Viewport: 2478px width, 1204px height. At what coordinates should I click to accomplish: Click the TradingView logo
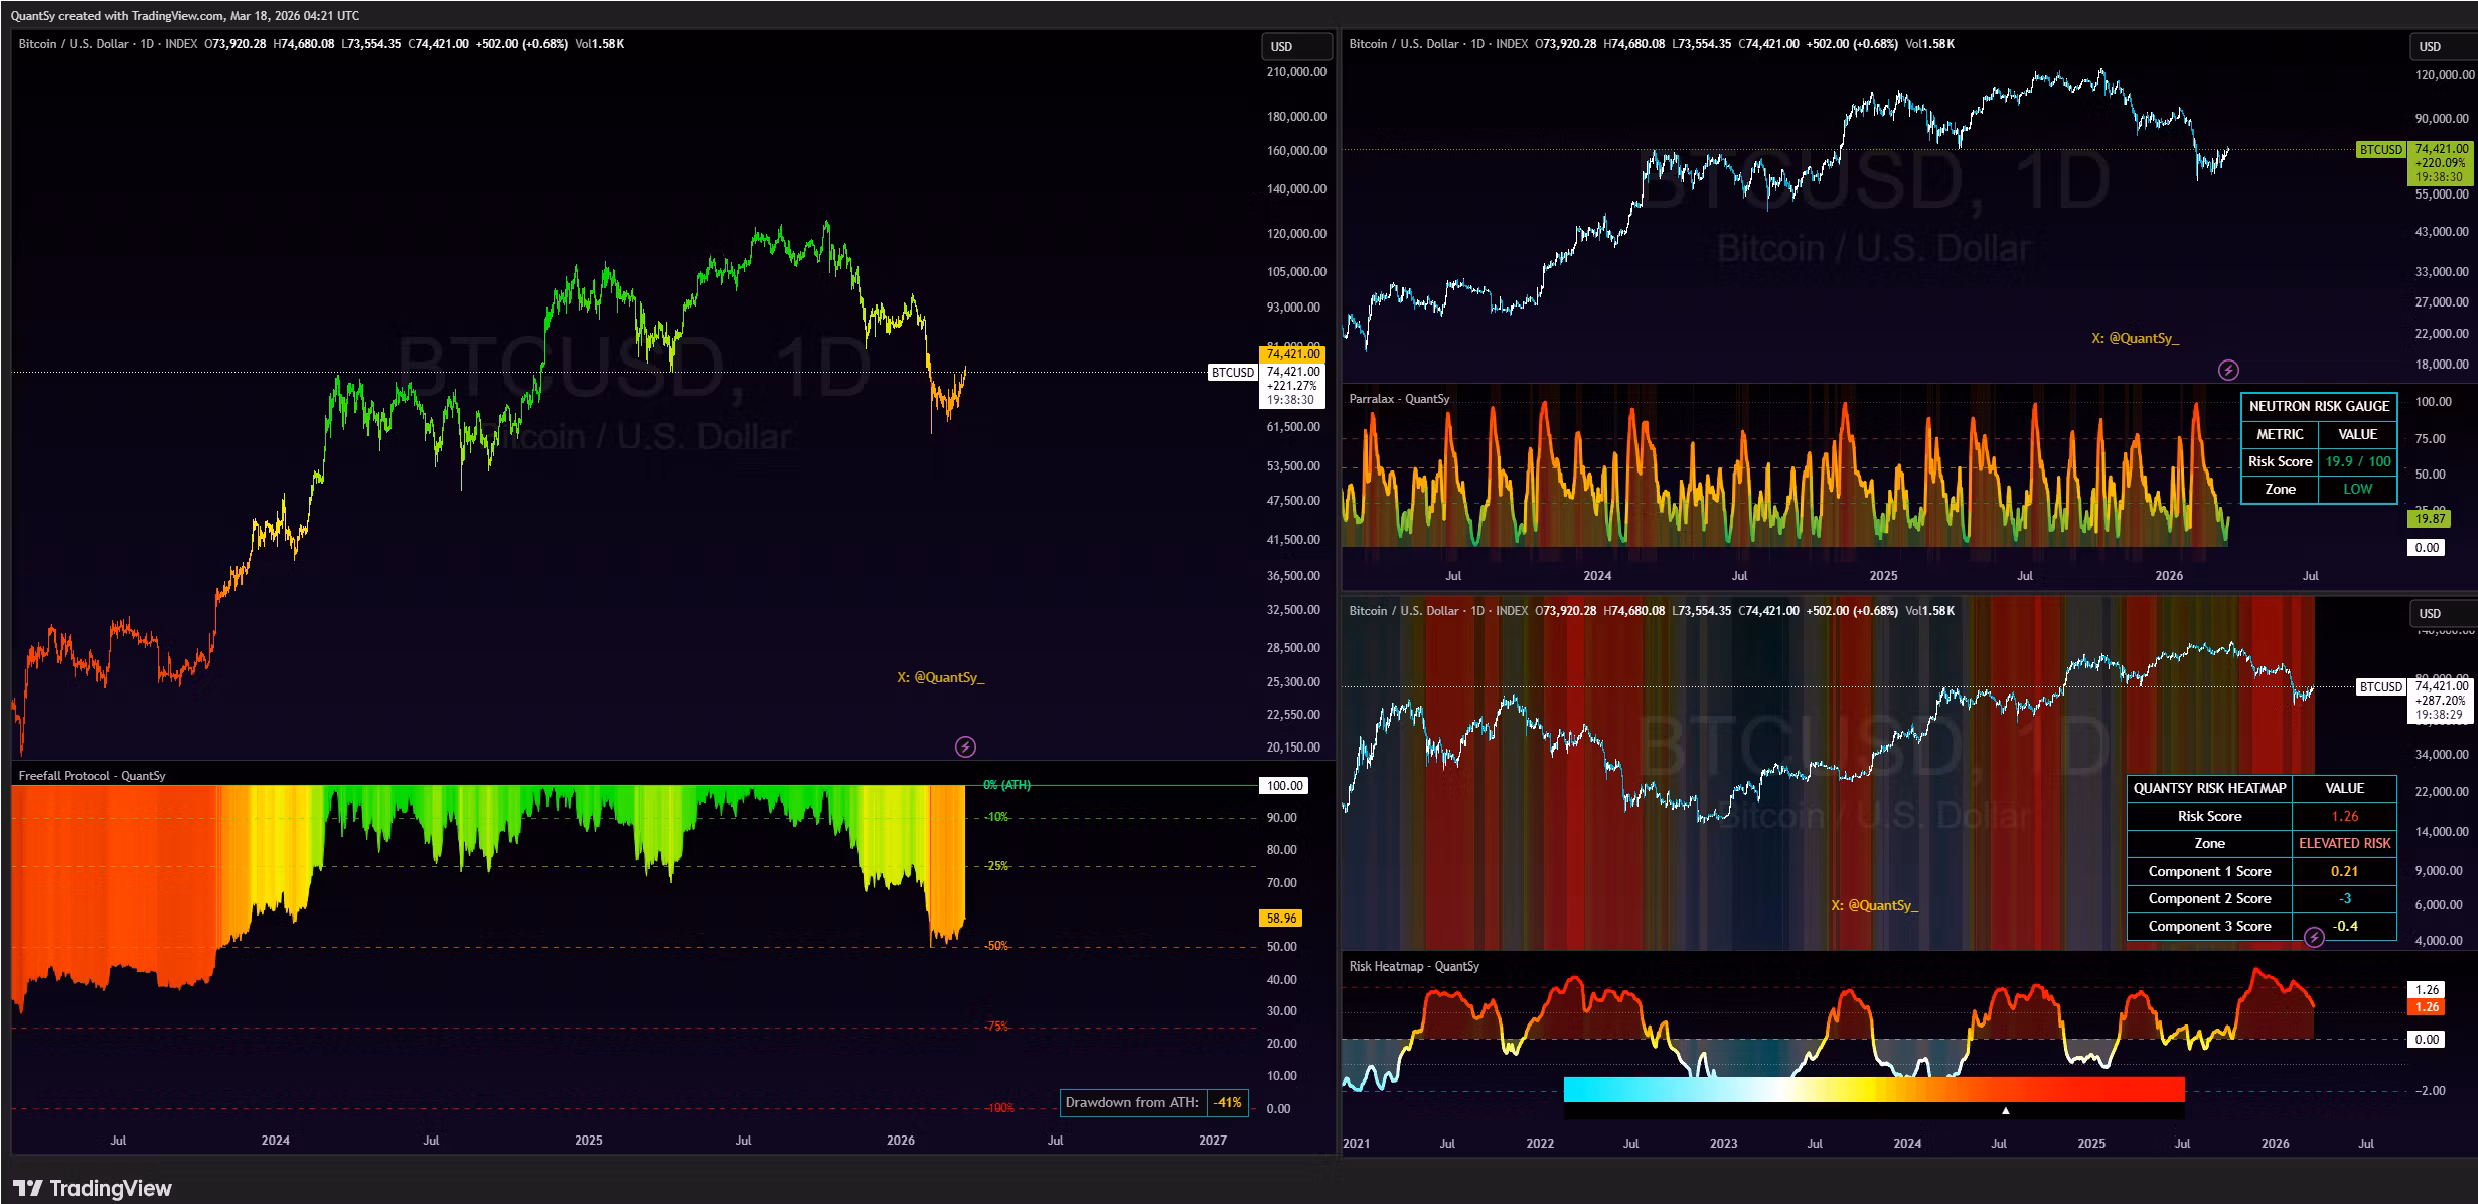pos(92,1188)
